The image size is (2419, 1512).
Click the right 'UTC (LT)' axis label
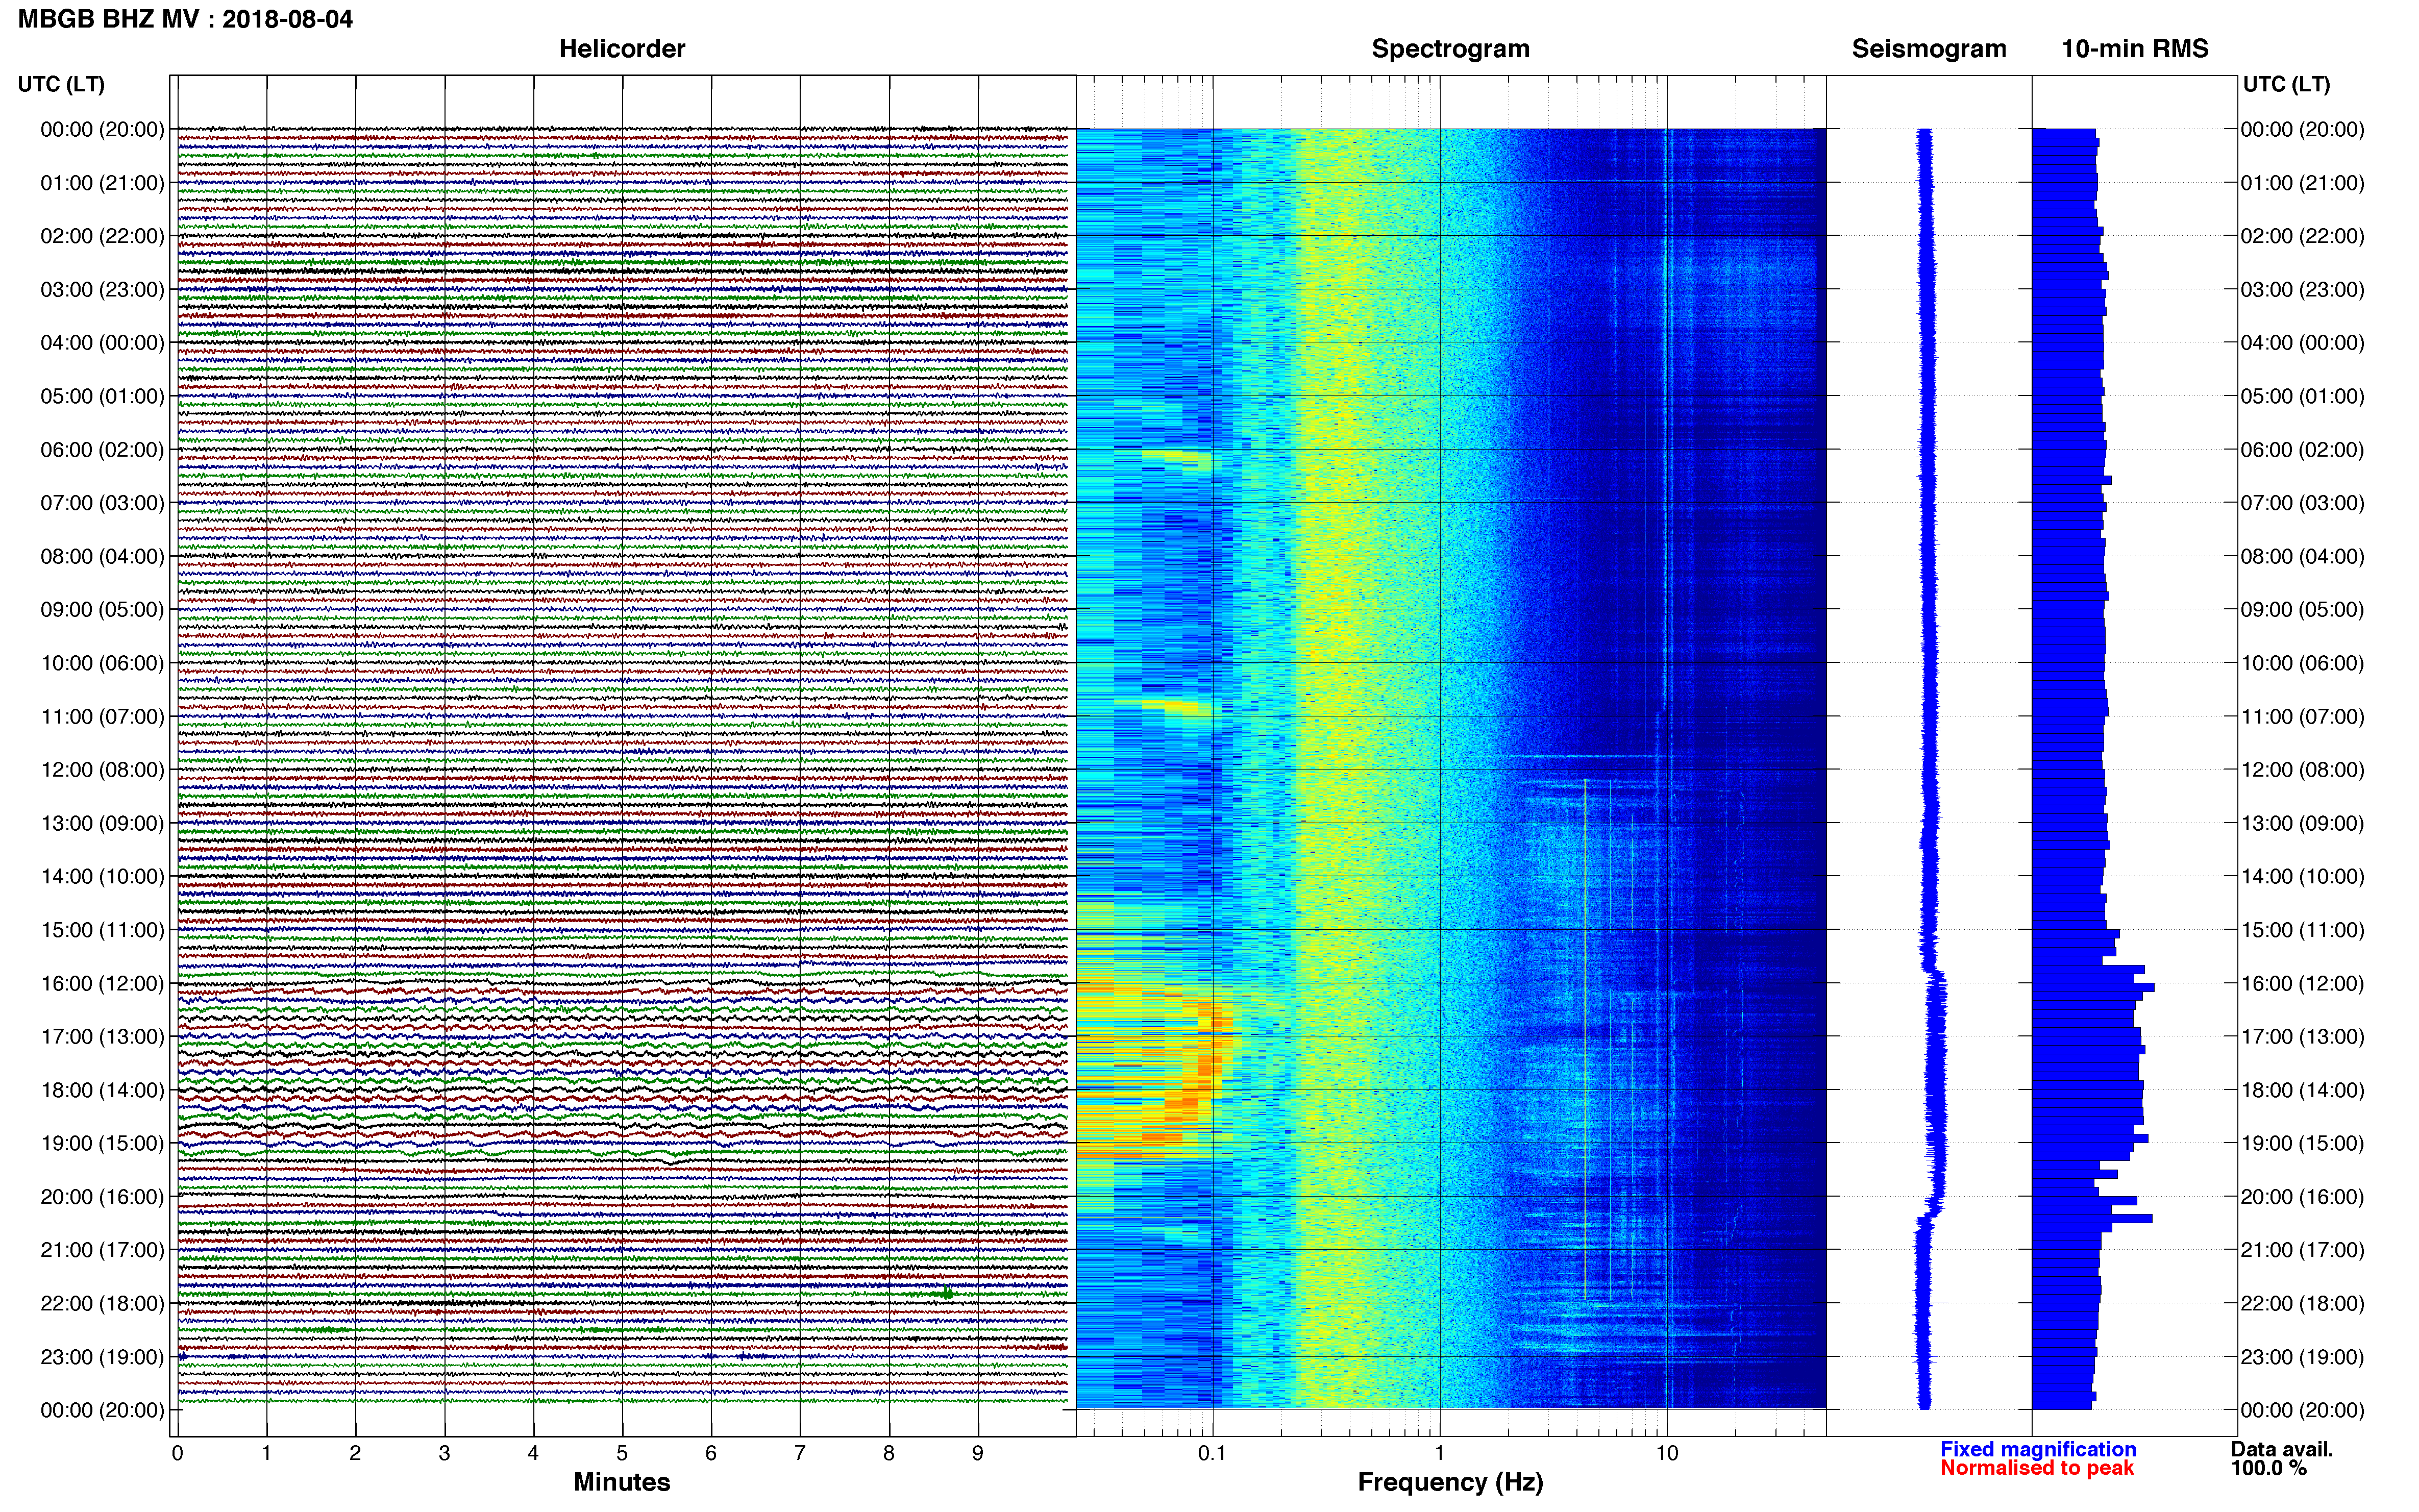point(2286,84)
